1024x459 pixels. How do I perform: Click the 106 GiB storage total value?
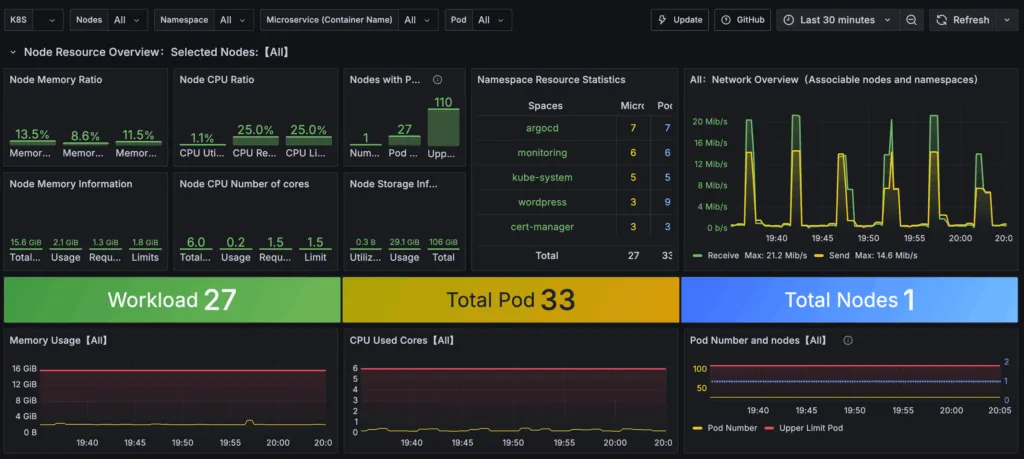(443, 243)
